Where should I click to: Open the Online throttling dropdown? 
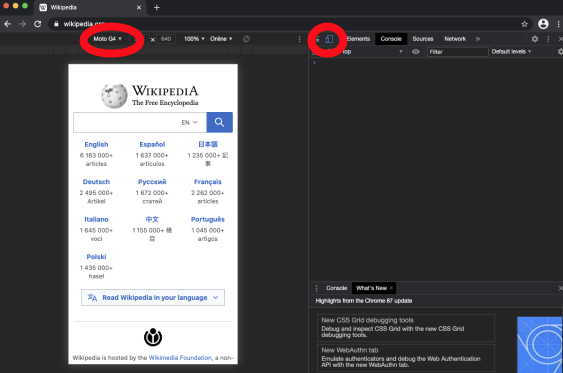coord(221,39)
